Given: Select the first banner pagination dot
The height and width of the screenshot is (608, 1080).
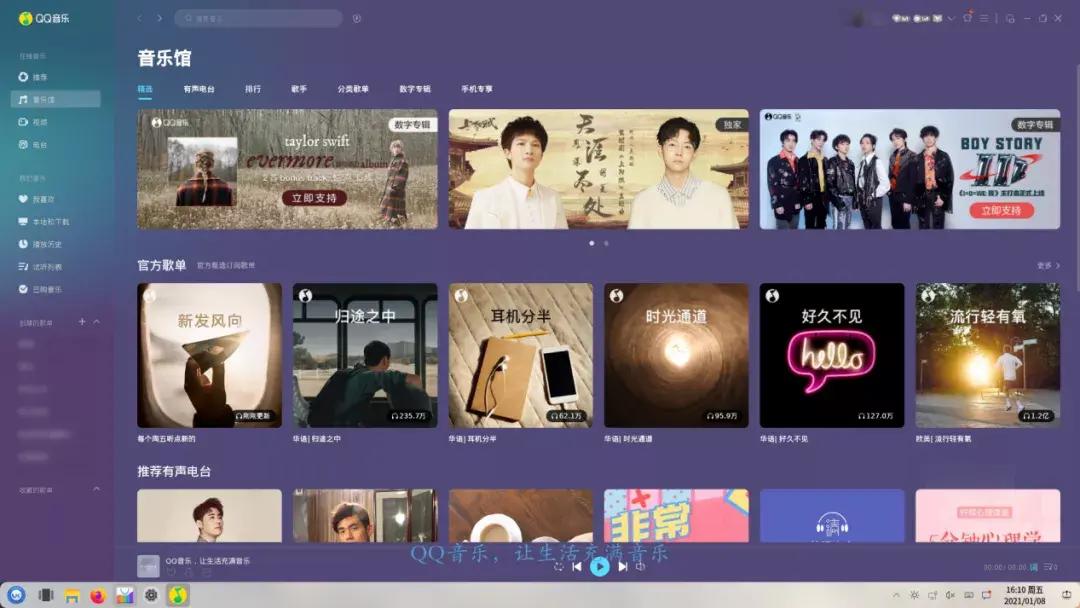Looking at the screenshot, I should (x=592, y=243).
